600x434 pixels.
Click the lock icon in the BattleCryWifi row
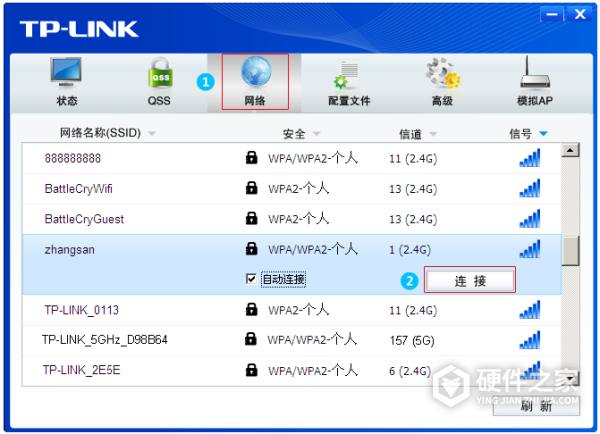[251, 188]
